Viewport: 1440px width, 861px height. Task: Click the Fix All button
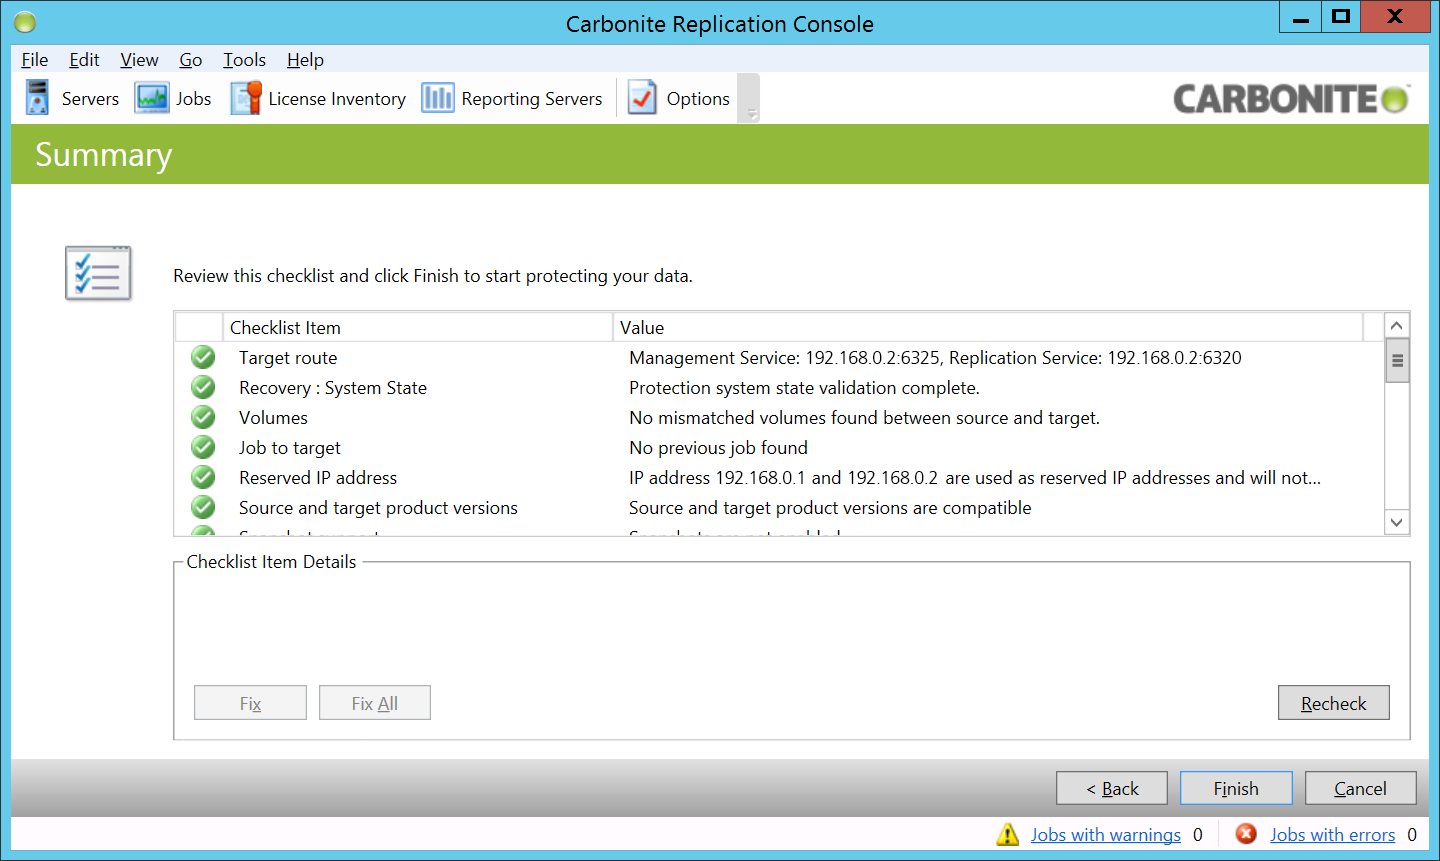click(x=375, y=703)
